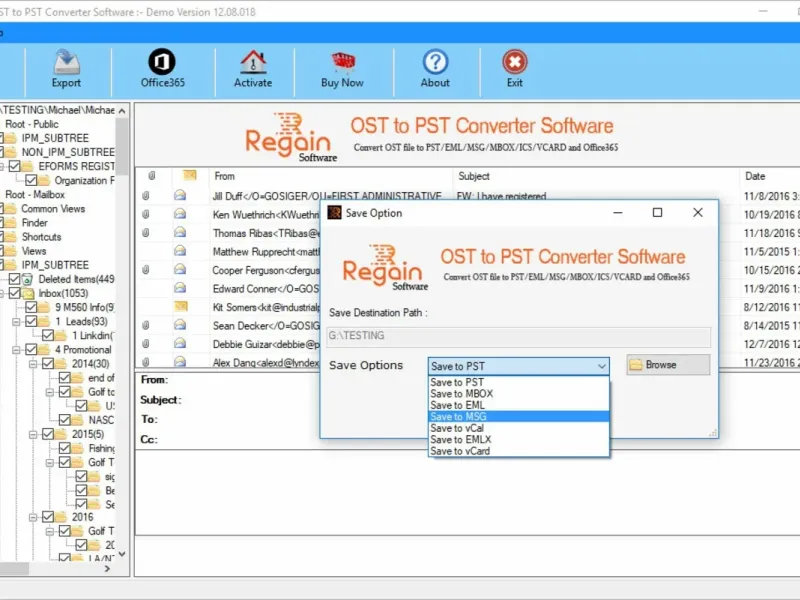Collapse the 2015(5) tree node
The width and height of the screenshot is (800, 600).
pyautogui.click(x=34, y=434)
